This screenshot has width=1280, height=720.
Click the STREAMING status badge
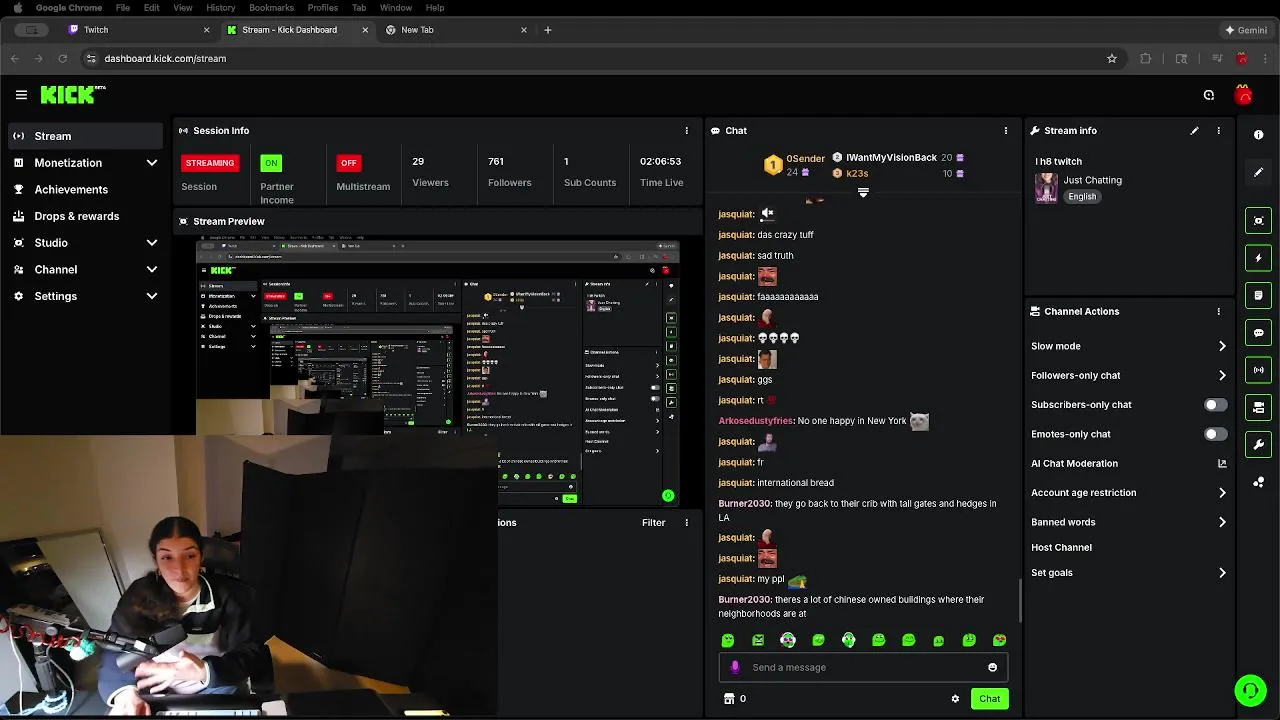click(209, 163)
